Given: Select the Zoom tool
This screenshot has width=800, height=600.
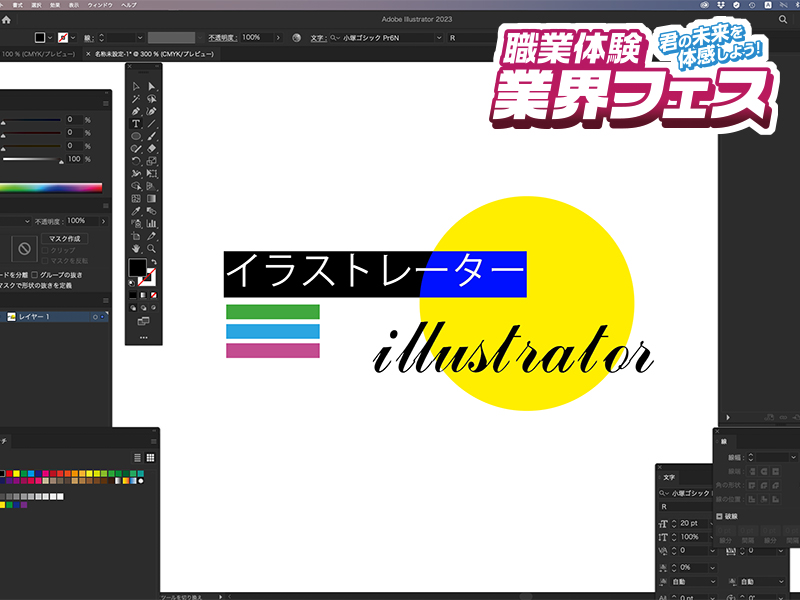Looking at the screenshot, I should coord(152,248).
